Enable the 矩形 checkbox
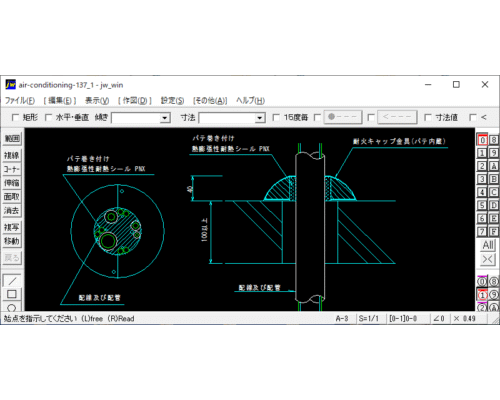500x400 pixels. coord(15,117)
